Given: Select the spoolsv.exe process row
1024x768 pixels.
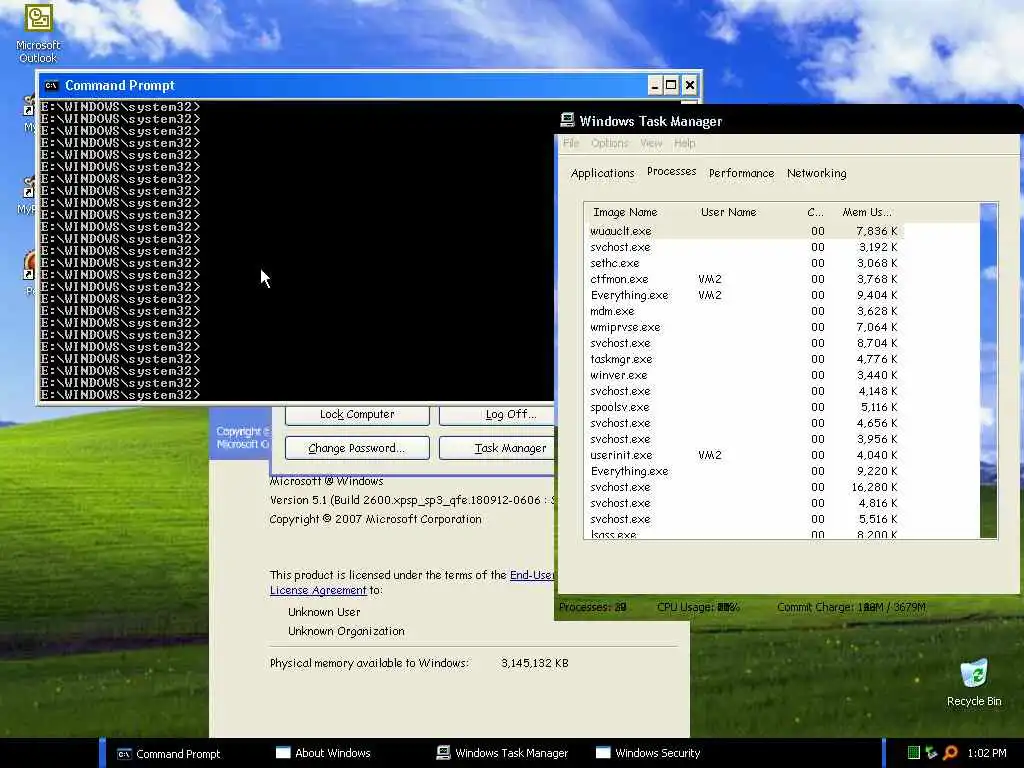Looking at the screenshot, I should click(744, 407).
